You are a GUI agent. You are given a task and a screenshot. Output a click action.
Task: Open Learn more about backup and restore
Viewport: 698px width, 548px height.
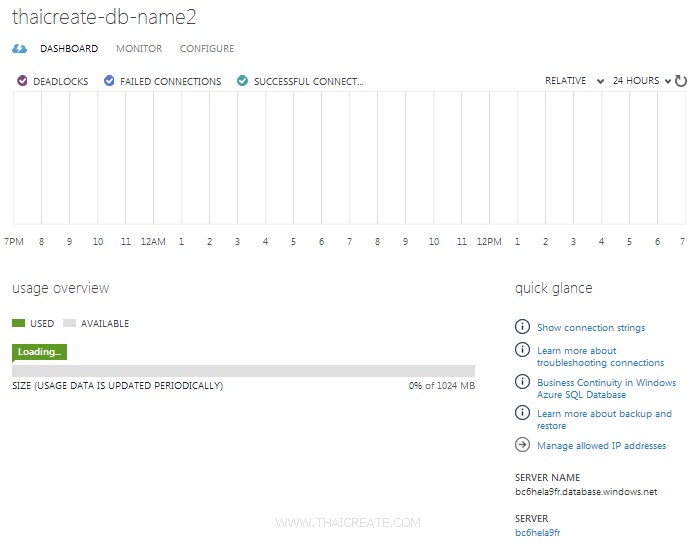pos(604,420)
